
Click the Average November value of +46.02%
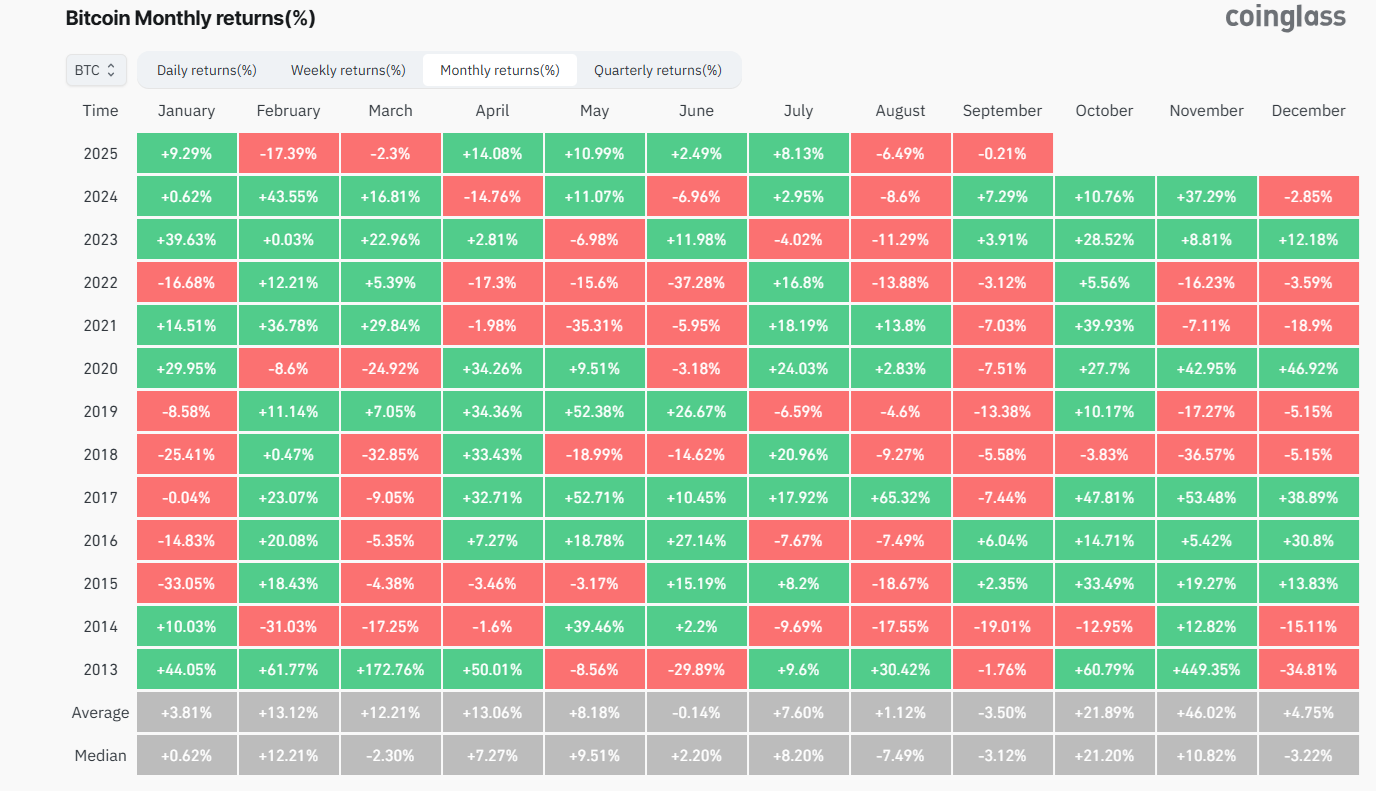[1206, 712]
